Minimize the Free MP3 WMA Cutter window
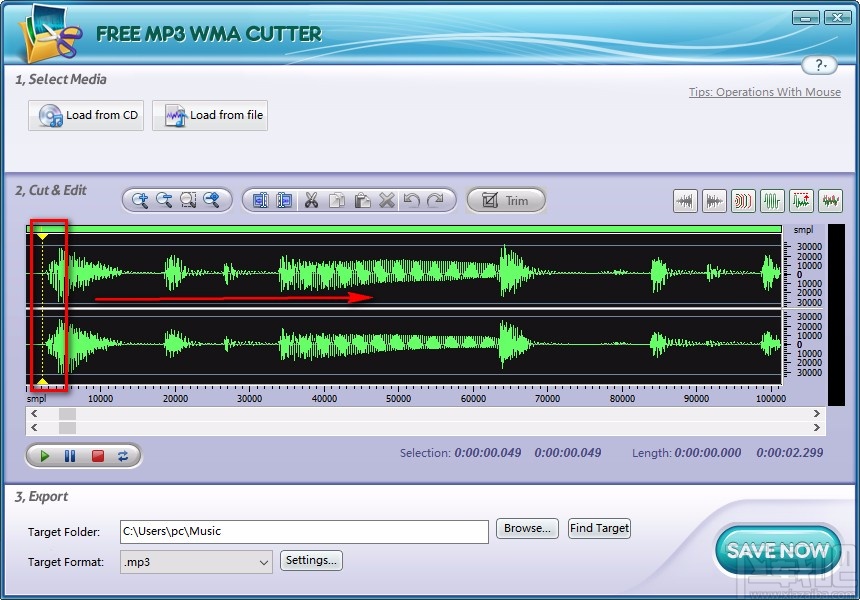The image size is (860, 600). click(805, 19)
